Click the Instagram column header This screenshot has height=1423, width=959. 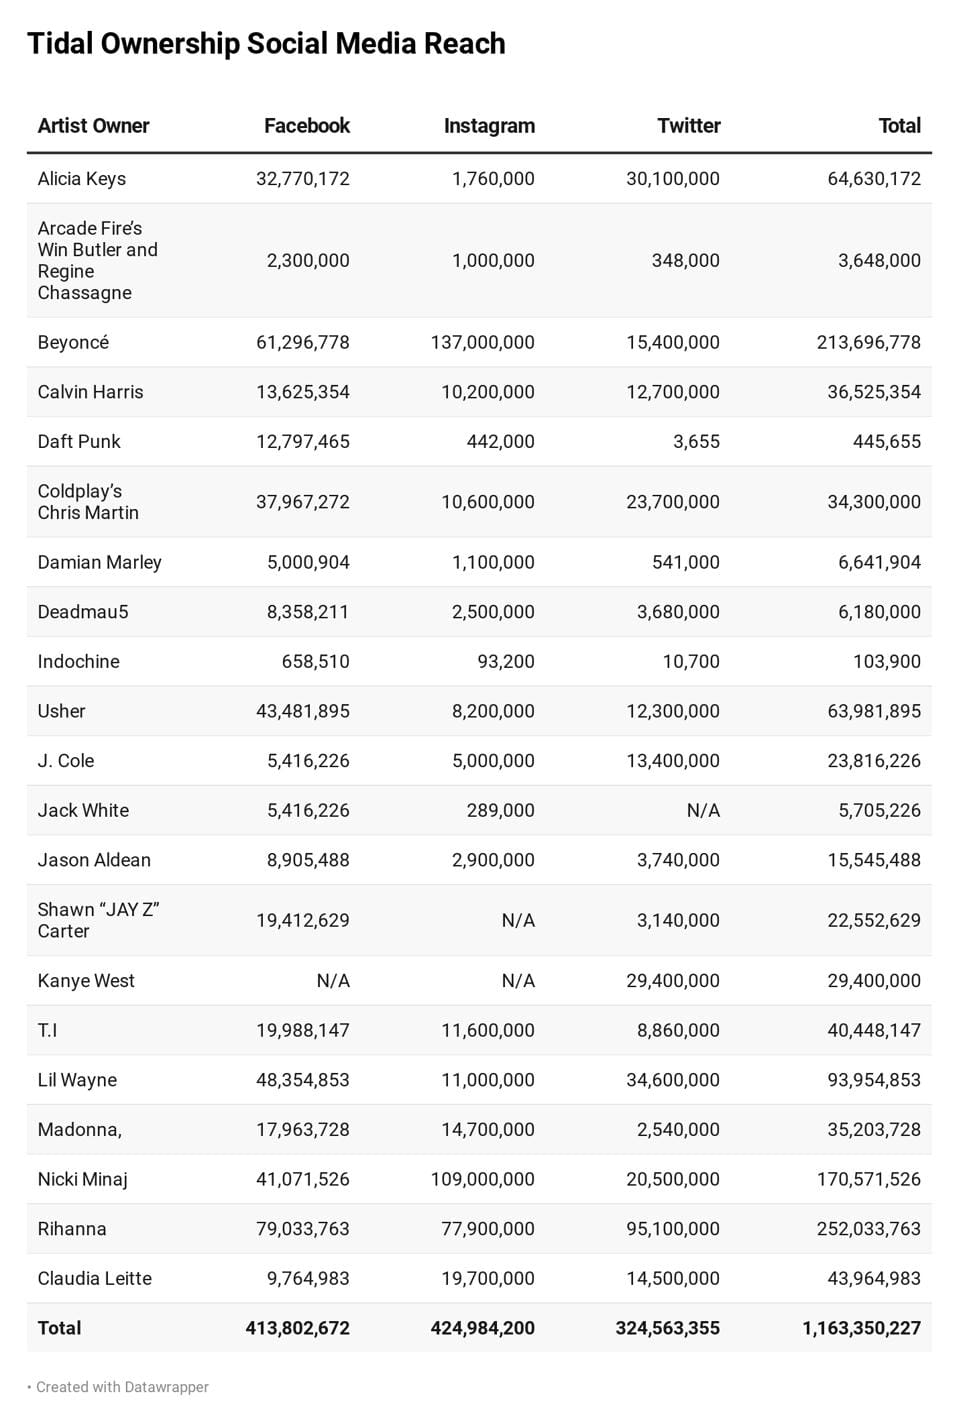point(489,126)
